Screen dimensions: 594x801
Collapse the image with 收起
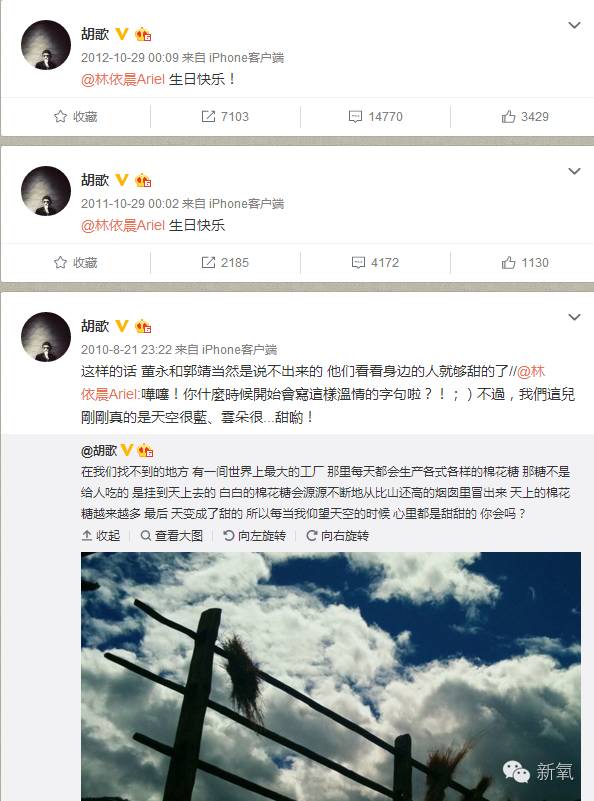(x=101, y=535)
